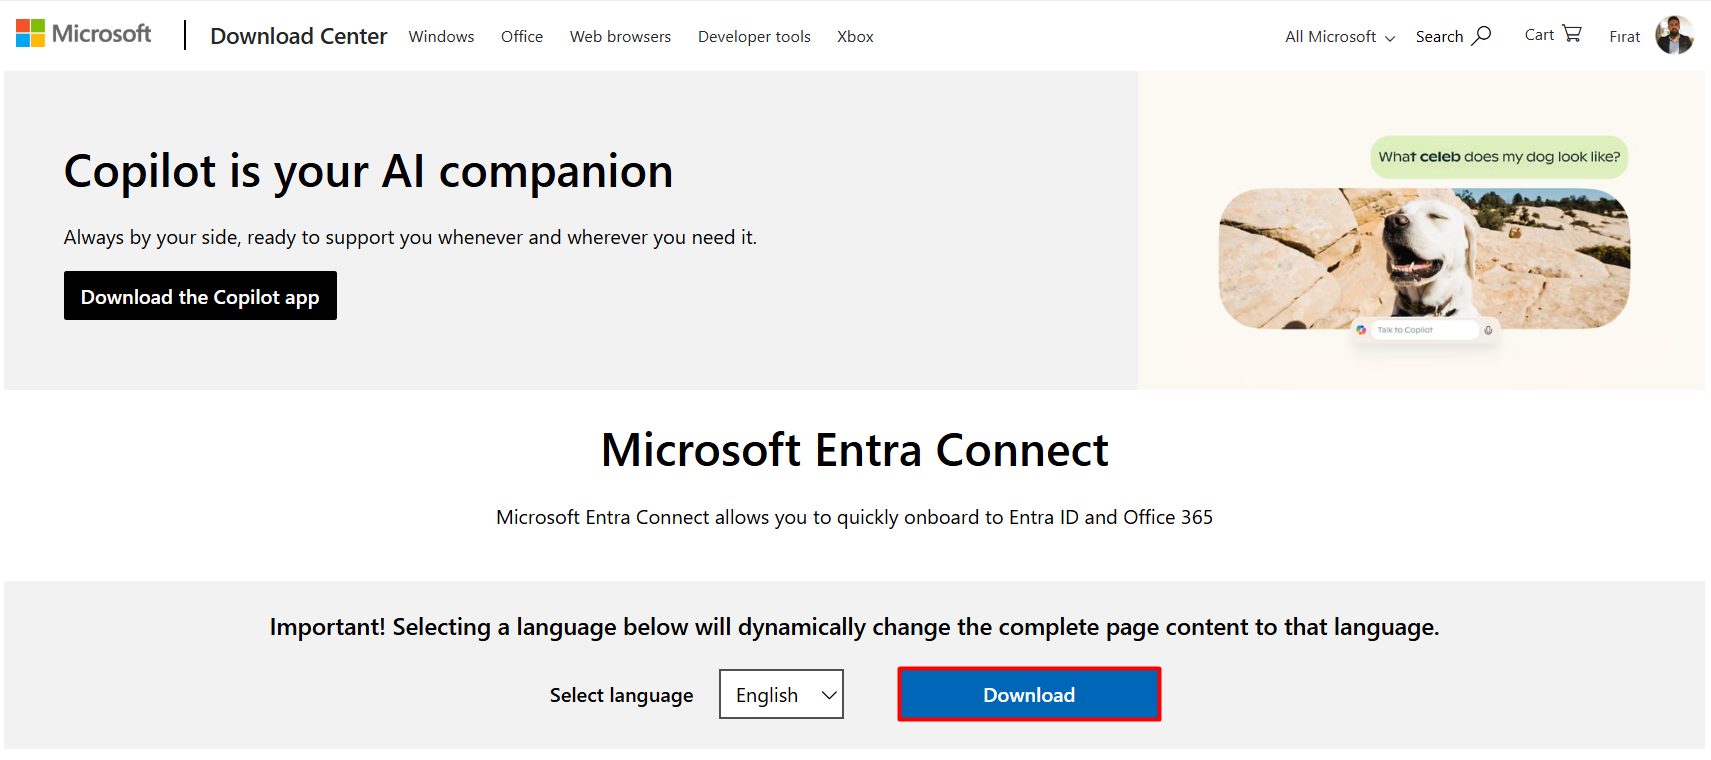Click the Select language label

[x=621, y=695]
